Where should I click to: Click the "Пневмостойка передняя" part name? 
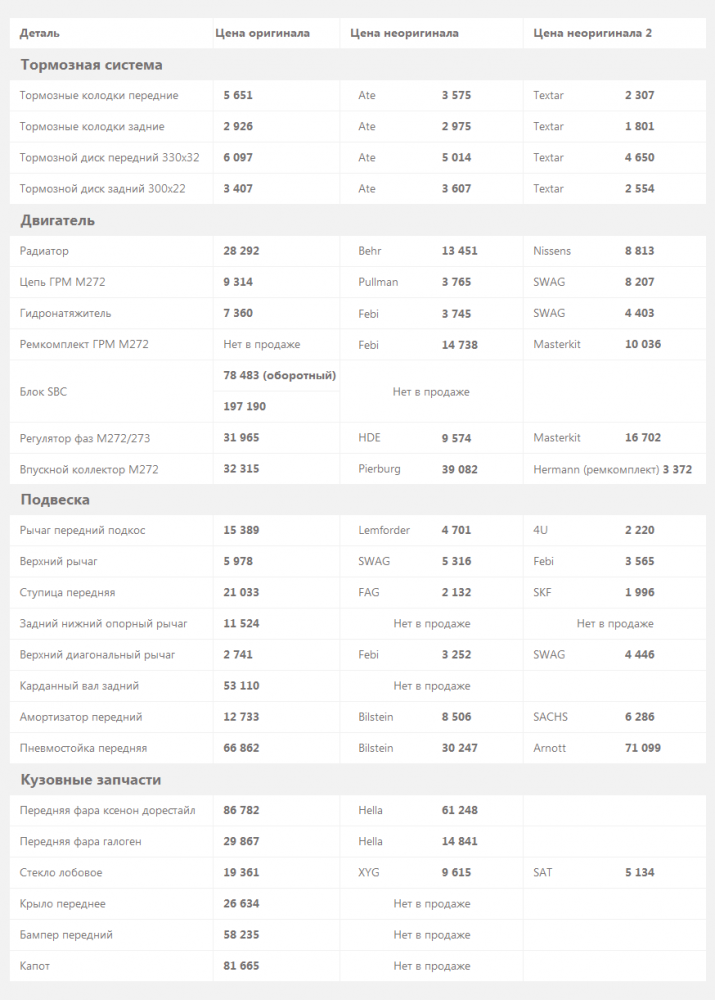(x=83, y=748)
